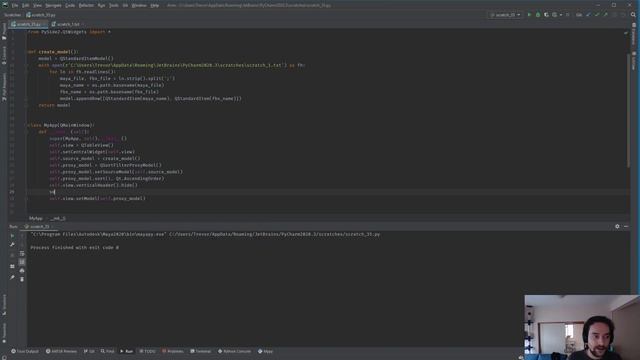640x360 pixels.
Task: Open the Tools menu
Action: point(113,5)
